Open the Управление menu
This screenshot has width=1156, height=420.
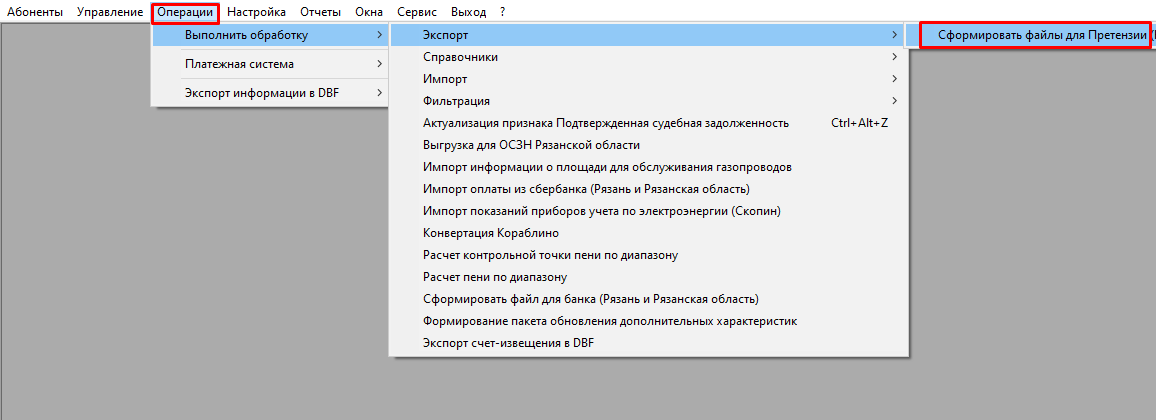(109, 12)
